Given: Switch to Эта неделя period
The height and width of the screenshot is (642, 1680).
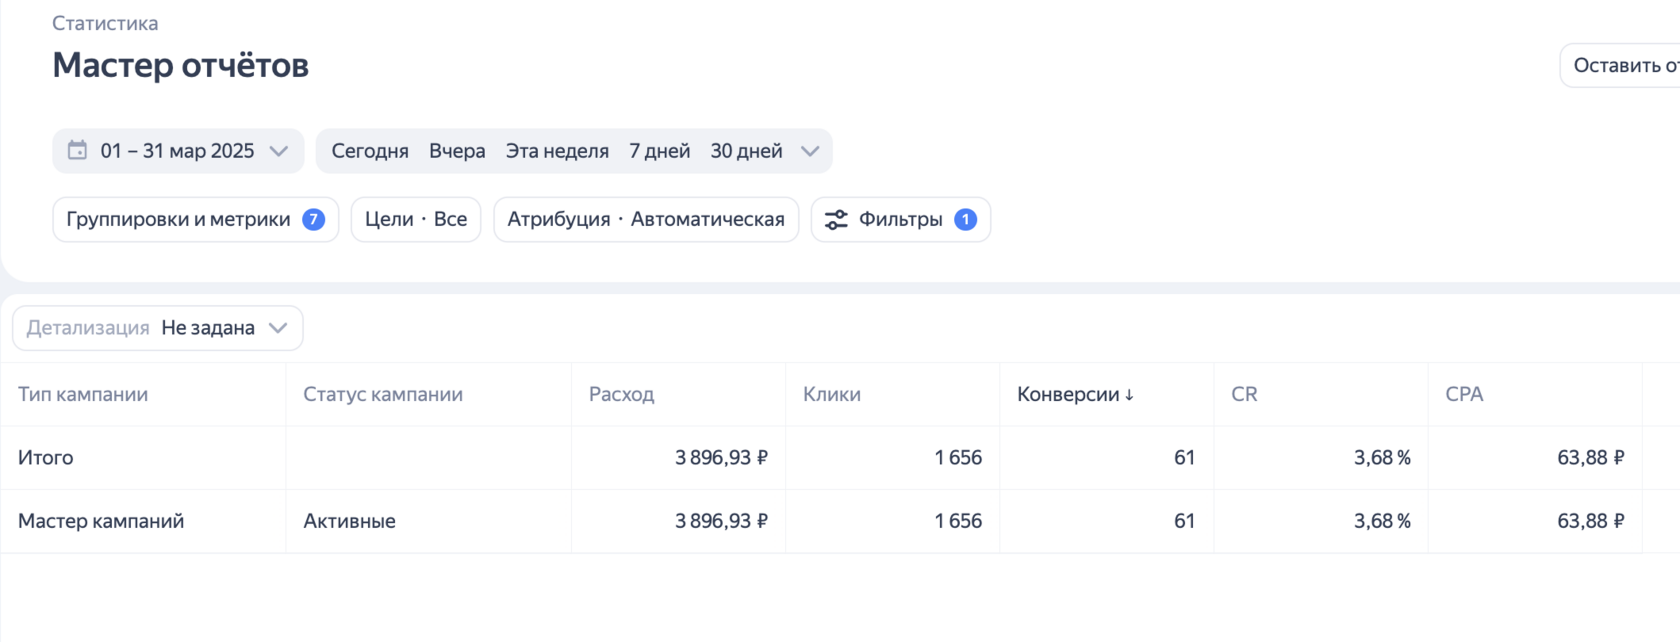Looking at the screenshot, I should (x=557, y=151).
